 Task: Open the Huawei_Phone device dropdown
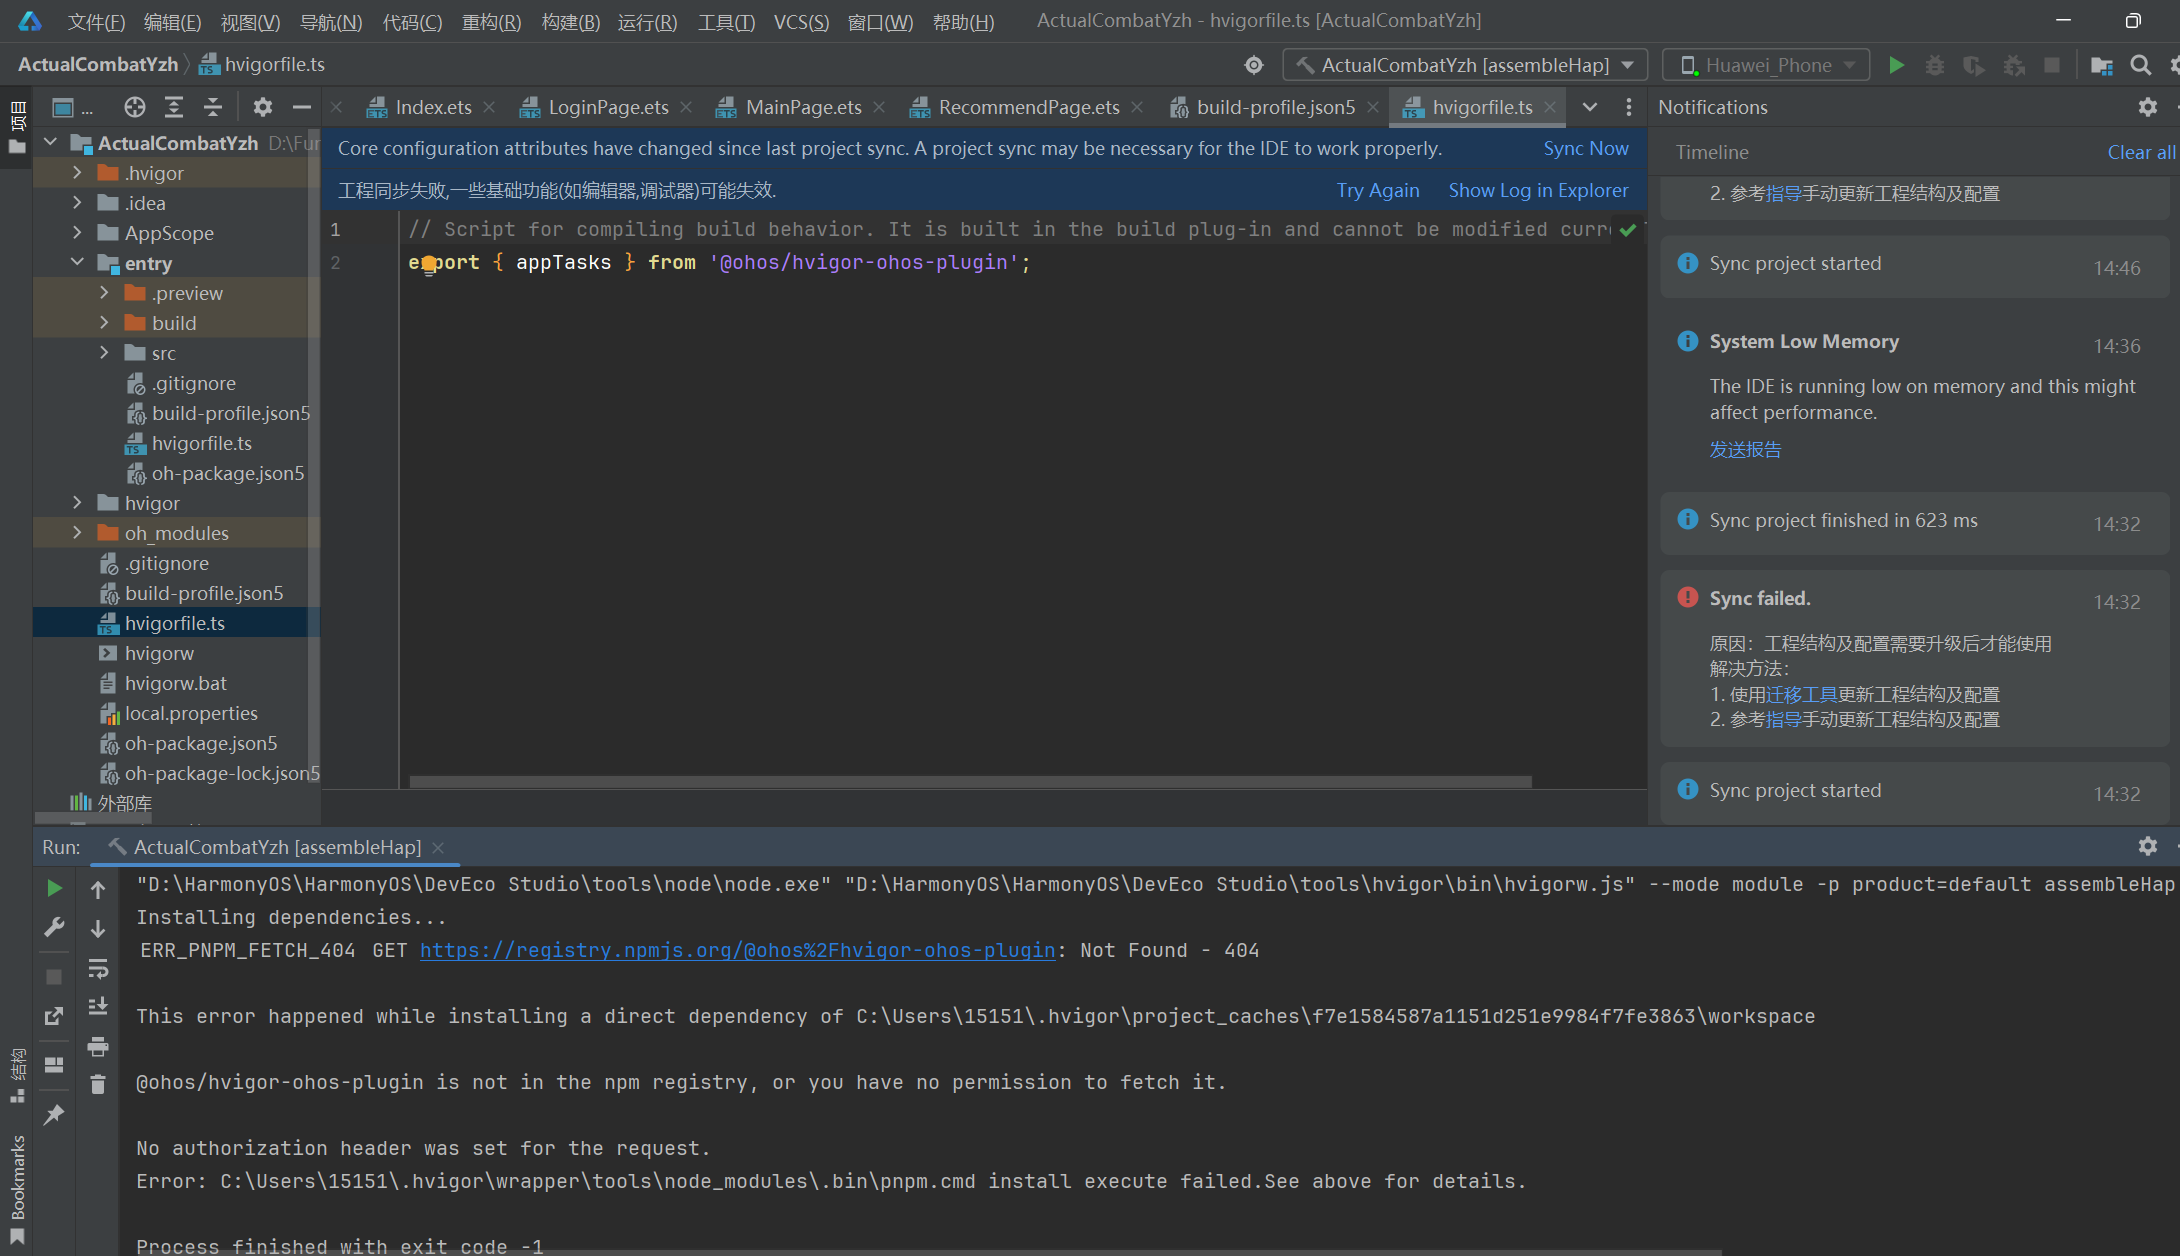(x=1766, y=65)
